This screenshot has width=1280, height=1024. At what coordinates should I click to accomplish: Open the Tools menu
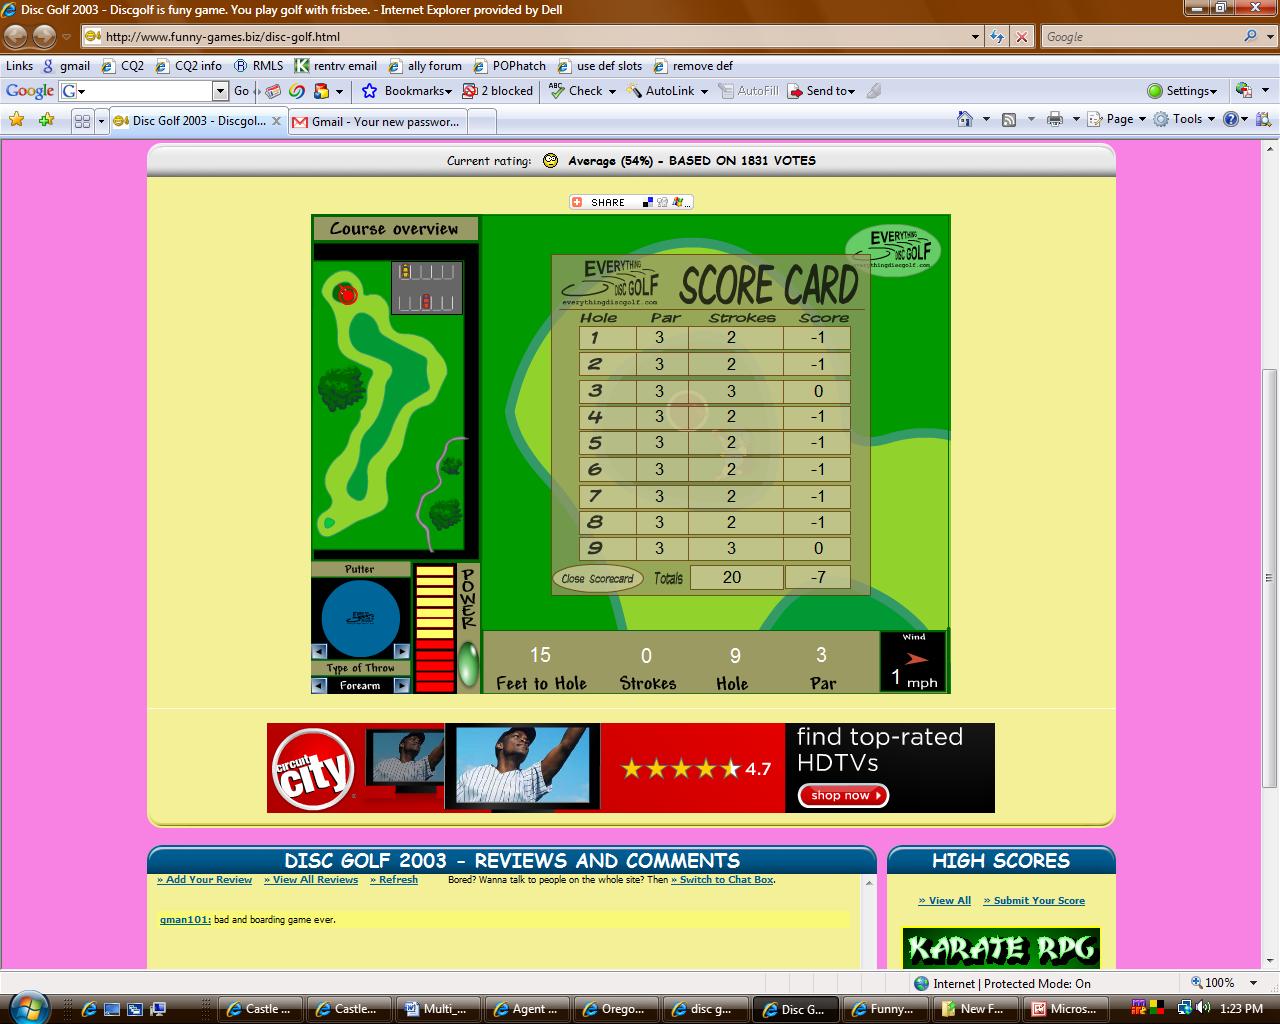(1184, 119)
